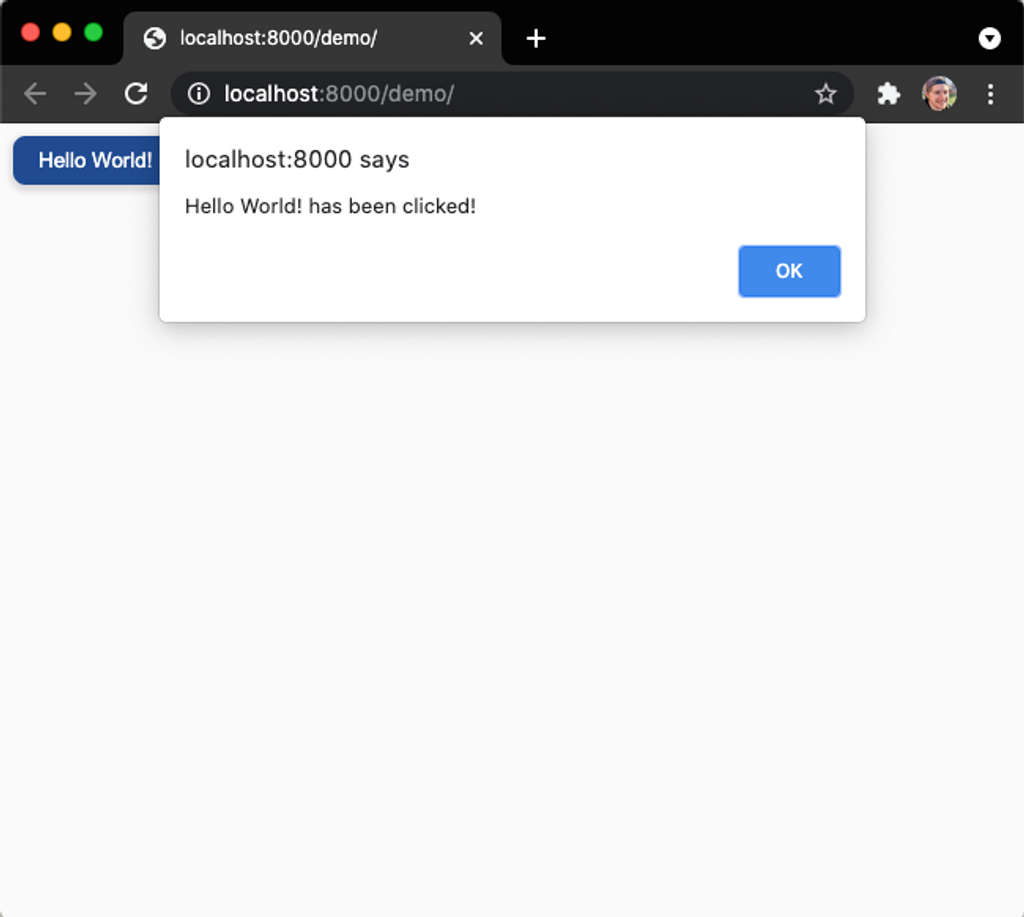Switch to the localhost:8000/demo/ tab
The width and height of the screenshot is (1024, 917).
(x=290, y=39)
